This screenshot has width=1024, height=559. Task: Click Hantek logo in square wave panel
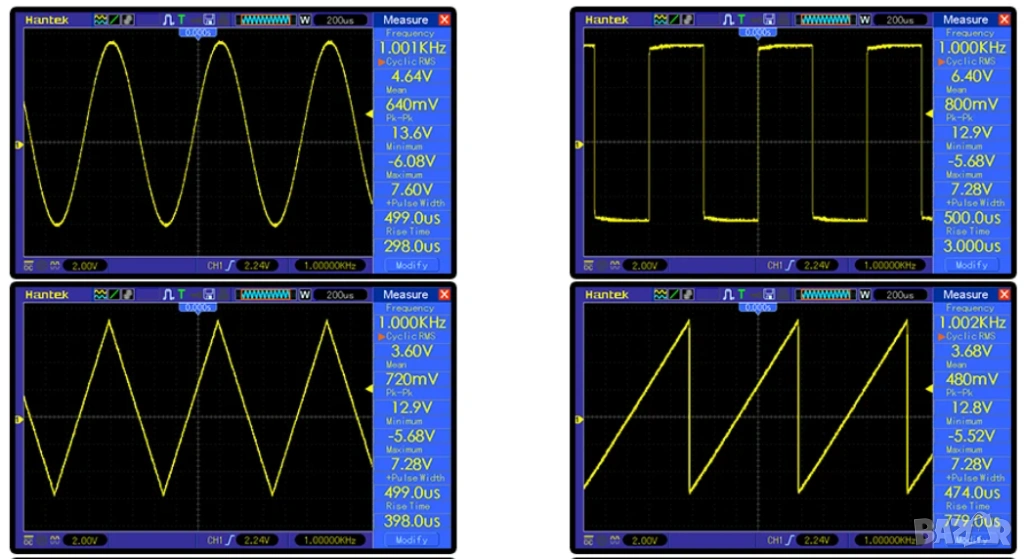point(607,20)
